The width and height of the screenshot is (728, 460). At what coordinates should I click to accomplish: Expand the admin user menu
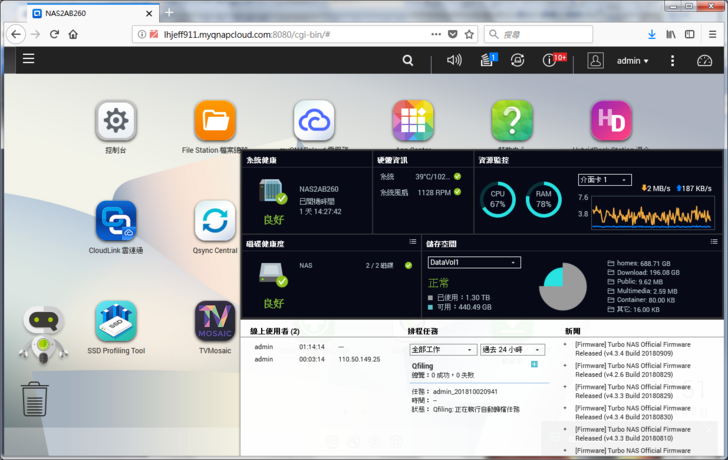click(632, 60)
